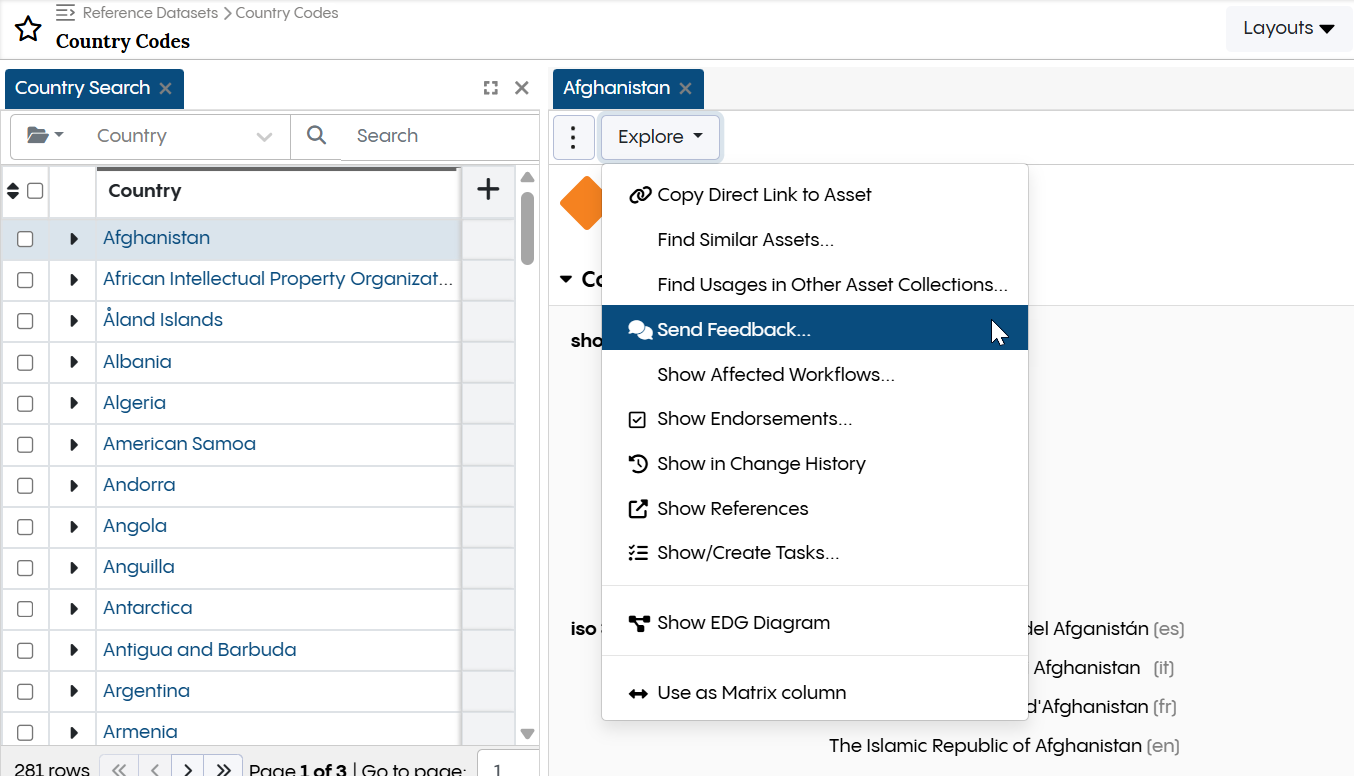
Task: Check the checkbox next to Afghanistan
Action: pos(27,238)
